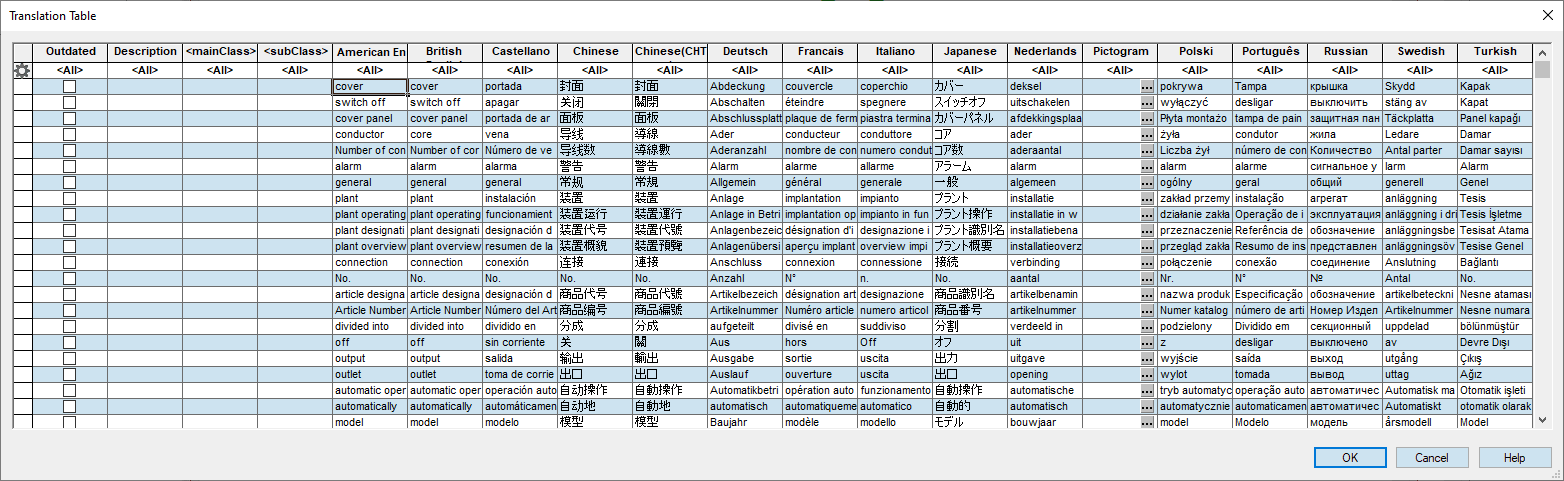Click the 'bouwjaar' Dutch cell

1045,422
